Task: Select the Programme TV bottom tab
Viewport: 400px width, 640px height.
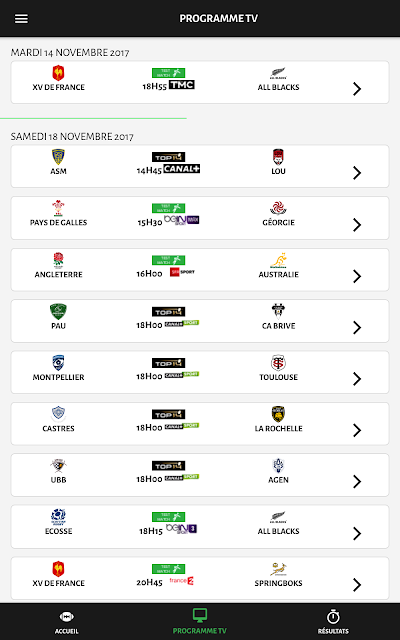Action: tap(200, 622)
